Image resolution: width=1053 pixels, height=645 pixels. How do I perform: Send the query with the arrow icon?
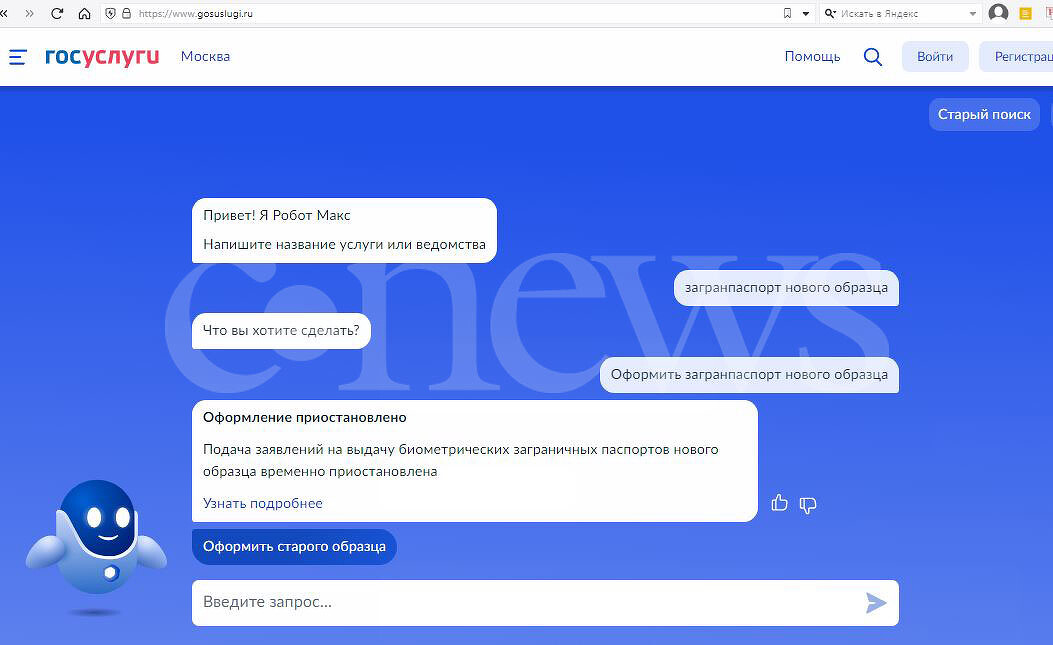pos(875,602)
